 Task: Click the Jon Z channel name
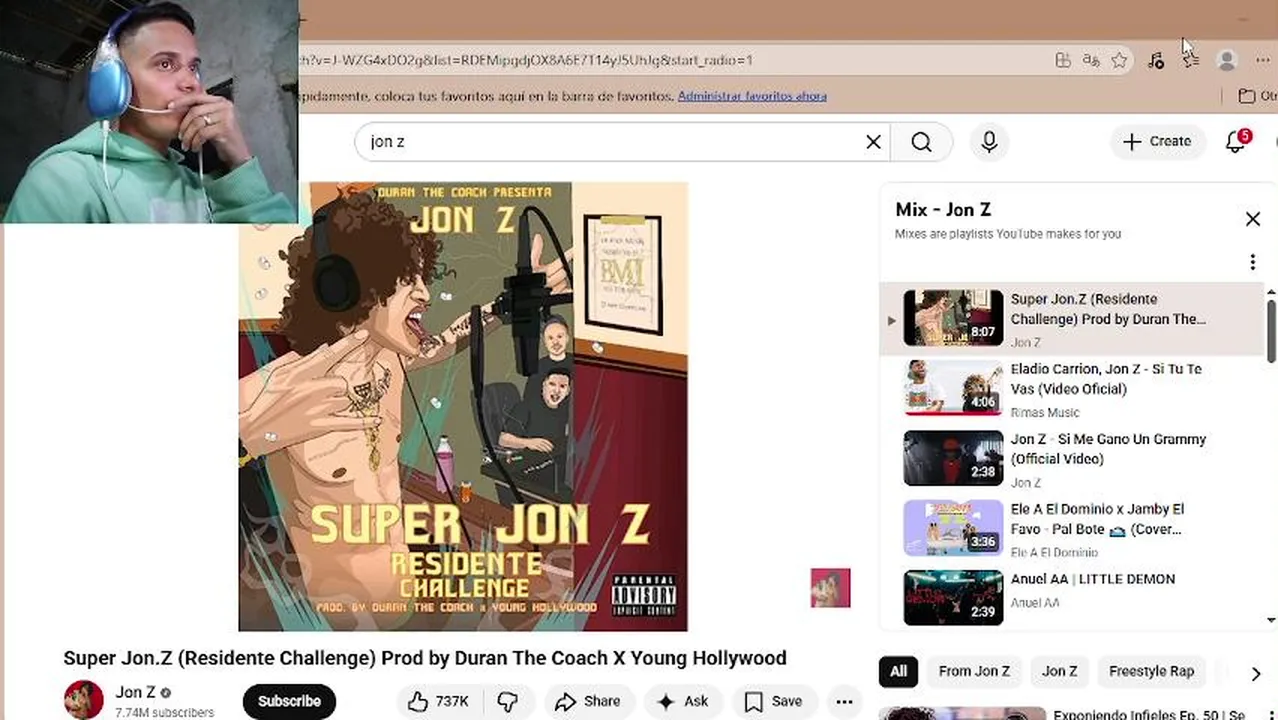(135, 692)
